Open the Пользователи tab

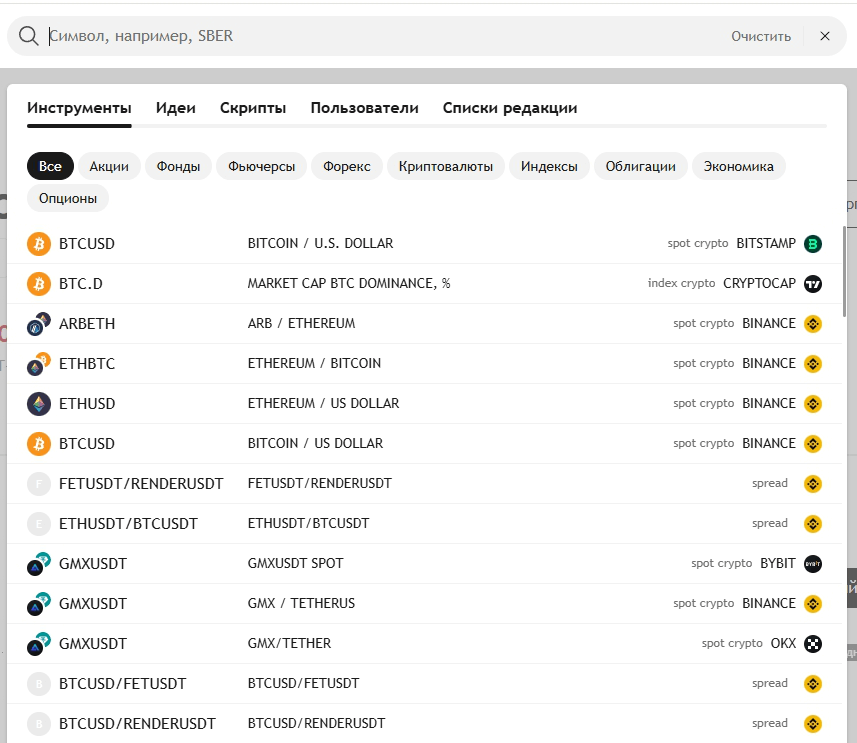point(365,108)
